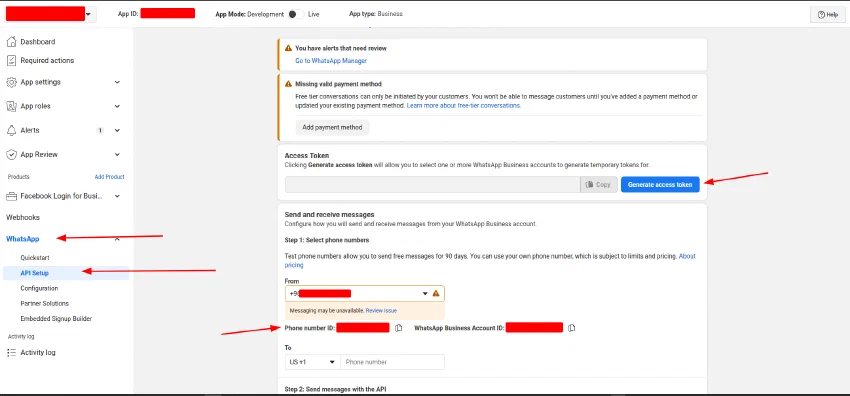850x396 pixels.
Task: Toggle App Mode from Development to Live
Action: 296,14
